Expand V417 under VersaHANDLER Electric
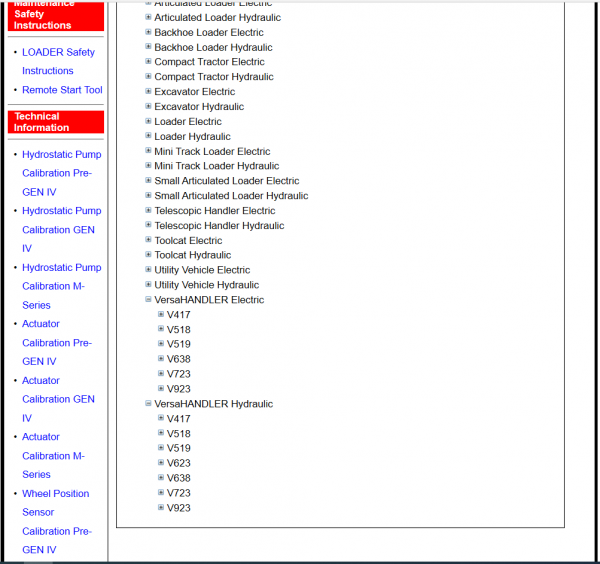The height and width of the screenshot is (564, 600). coord(161,314)
